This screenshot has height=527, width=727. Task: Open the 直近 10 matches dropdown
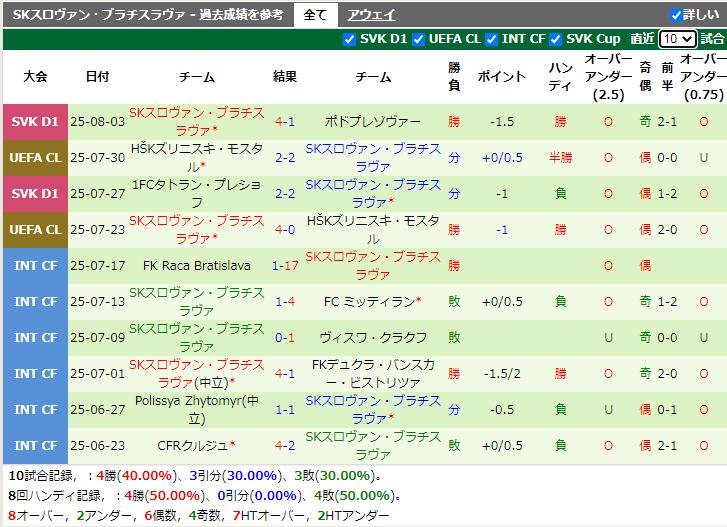coord(677,39)
